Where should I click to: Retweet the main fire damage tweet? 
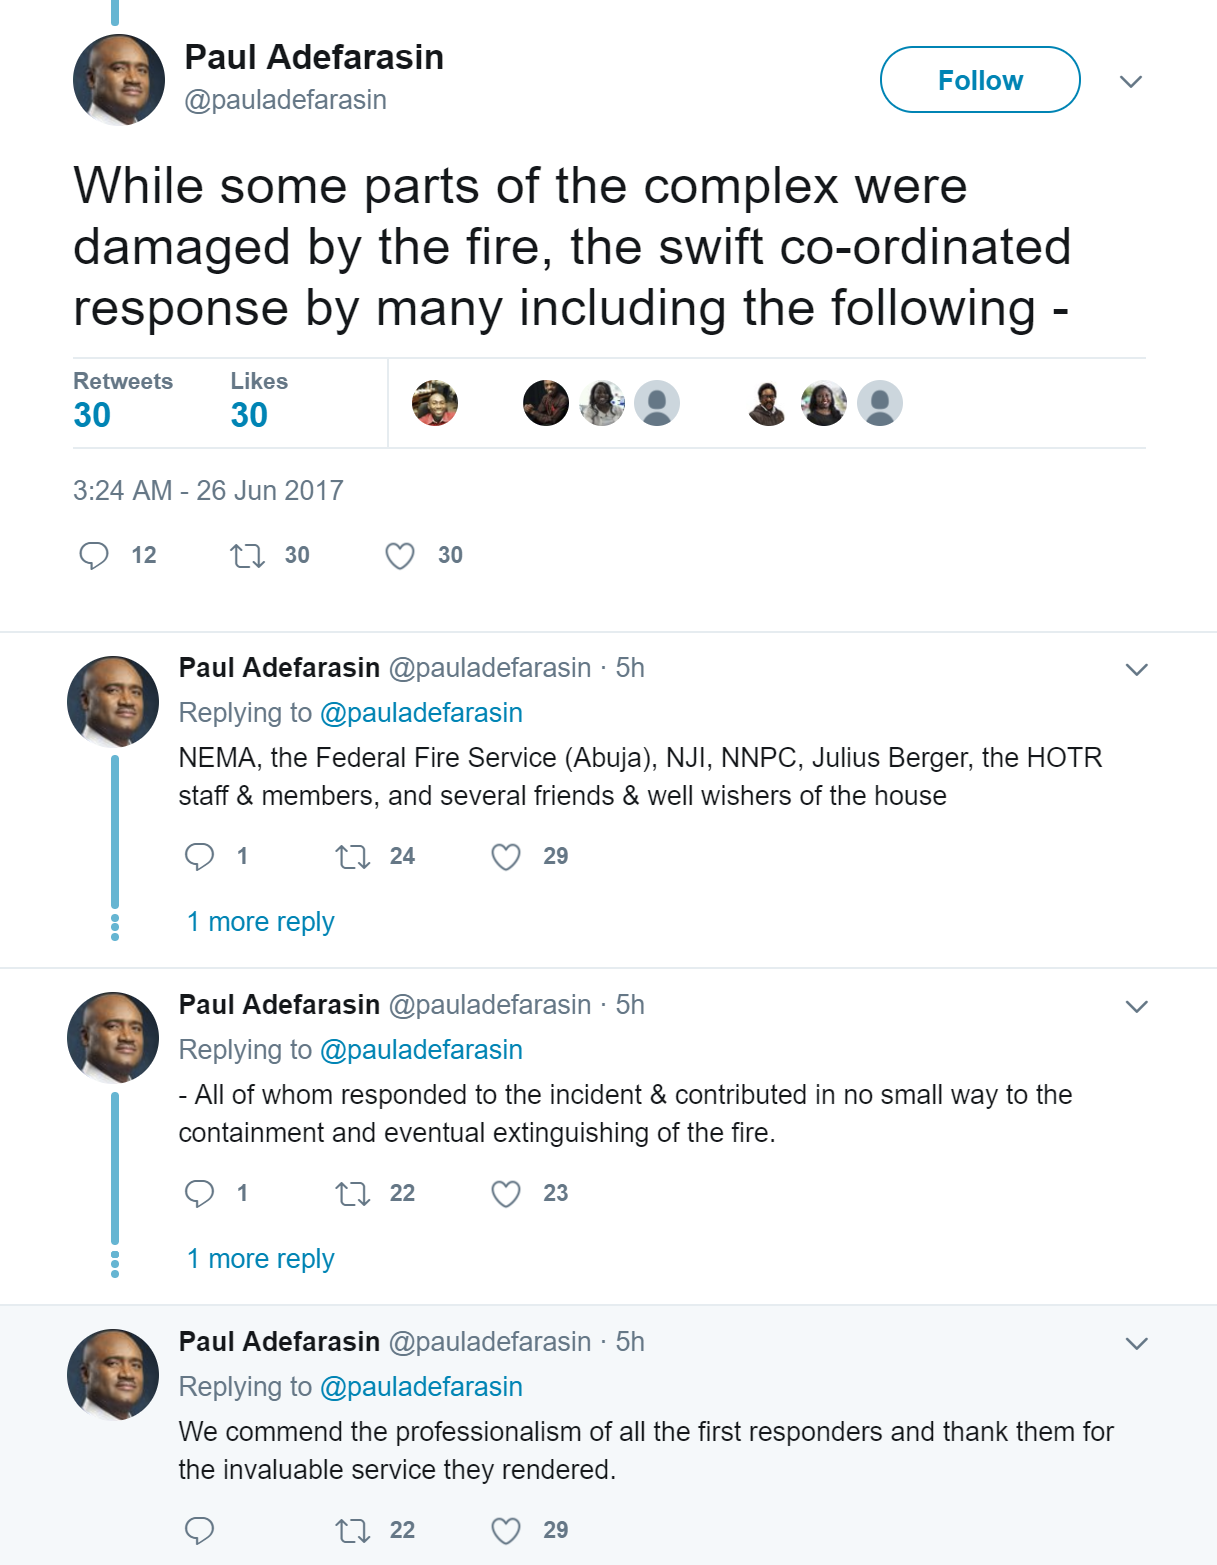click(247, 555)
